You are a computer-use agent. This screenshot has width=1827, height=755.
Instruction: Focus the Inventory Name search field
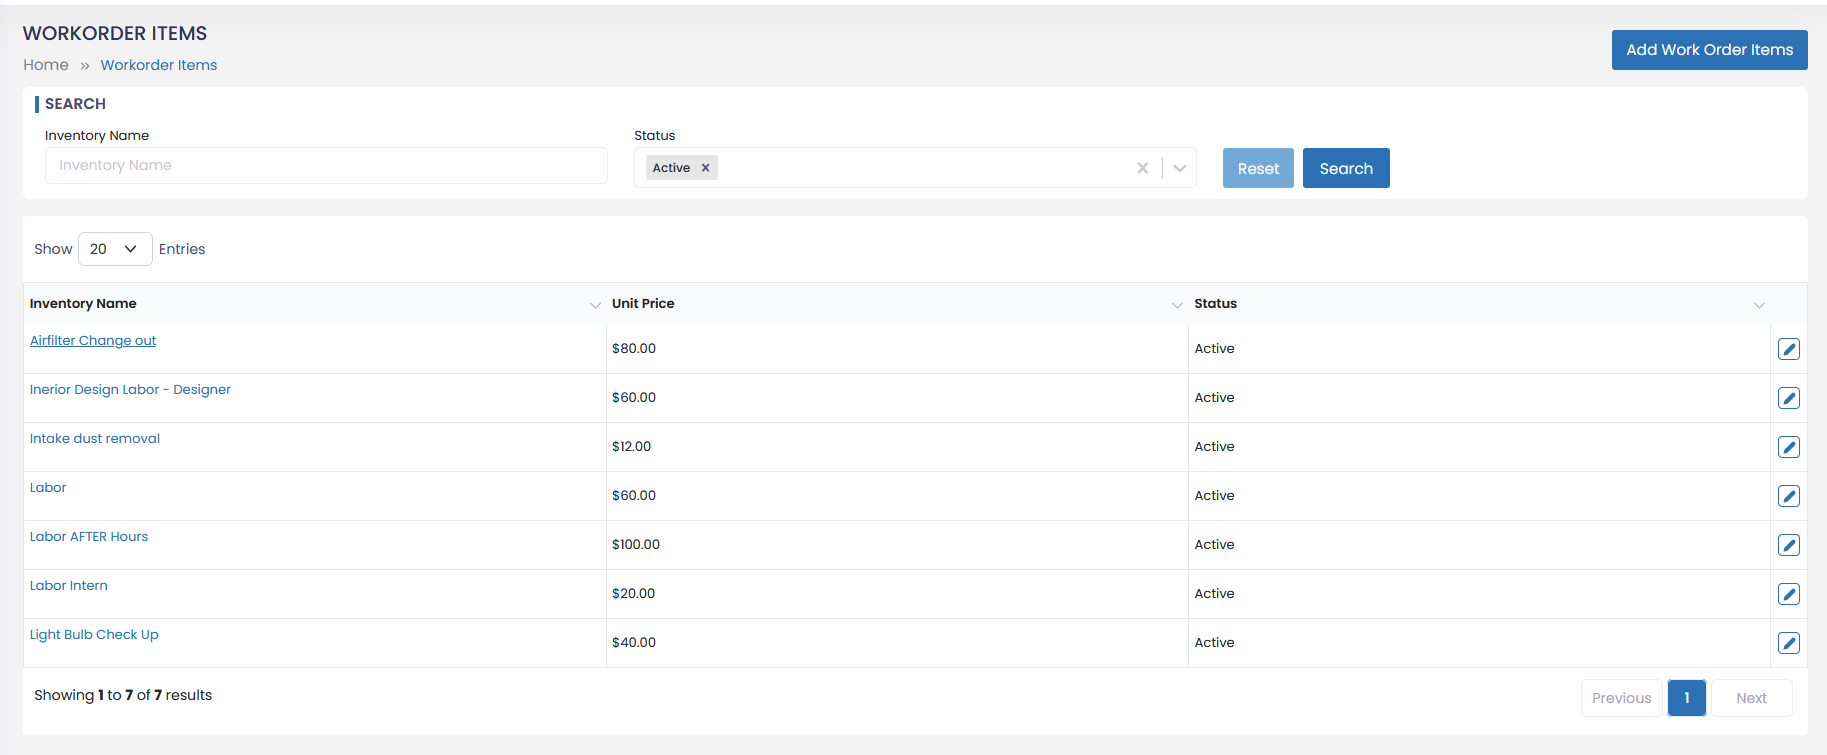point(326,166)
